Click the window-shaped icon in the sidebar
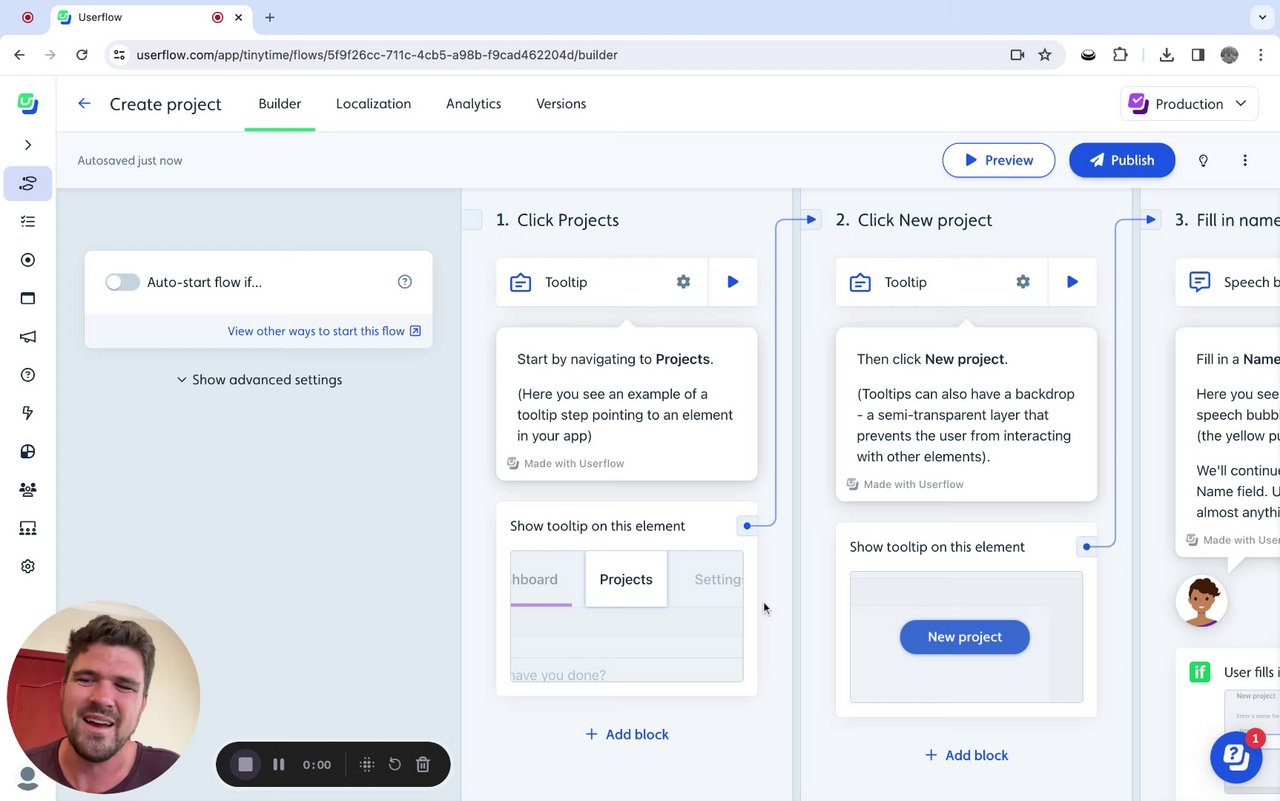This screenshot has height=801, width=1280. (28, 298)
